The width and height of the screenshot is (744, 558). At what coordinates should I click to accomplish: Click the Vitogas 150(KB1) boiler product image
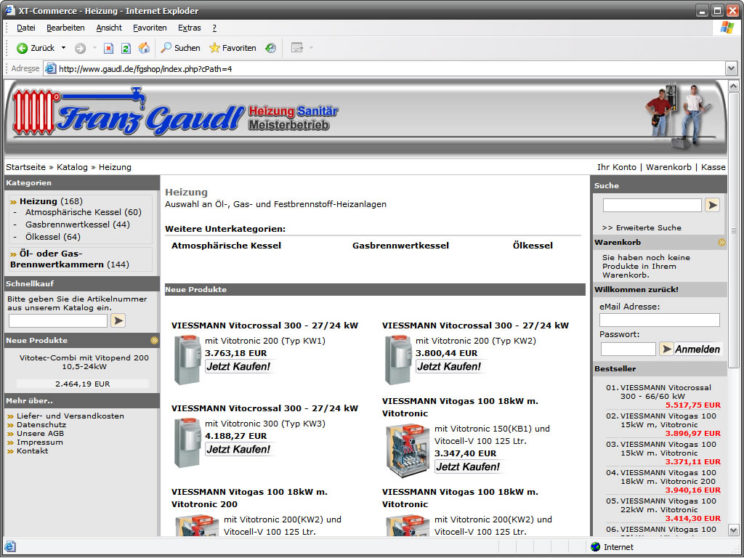click(x=407, y=450)
